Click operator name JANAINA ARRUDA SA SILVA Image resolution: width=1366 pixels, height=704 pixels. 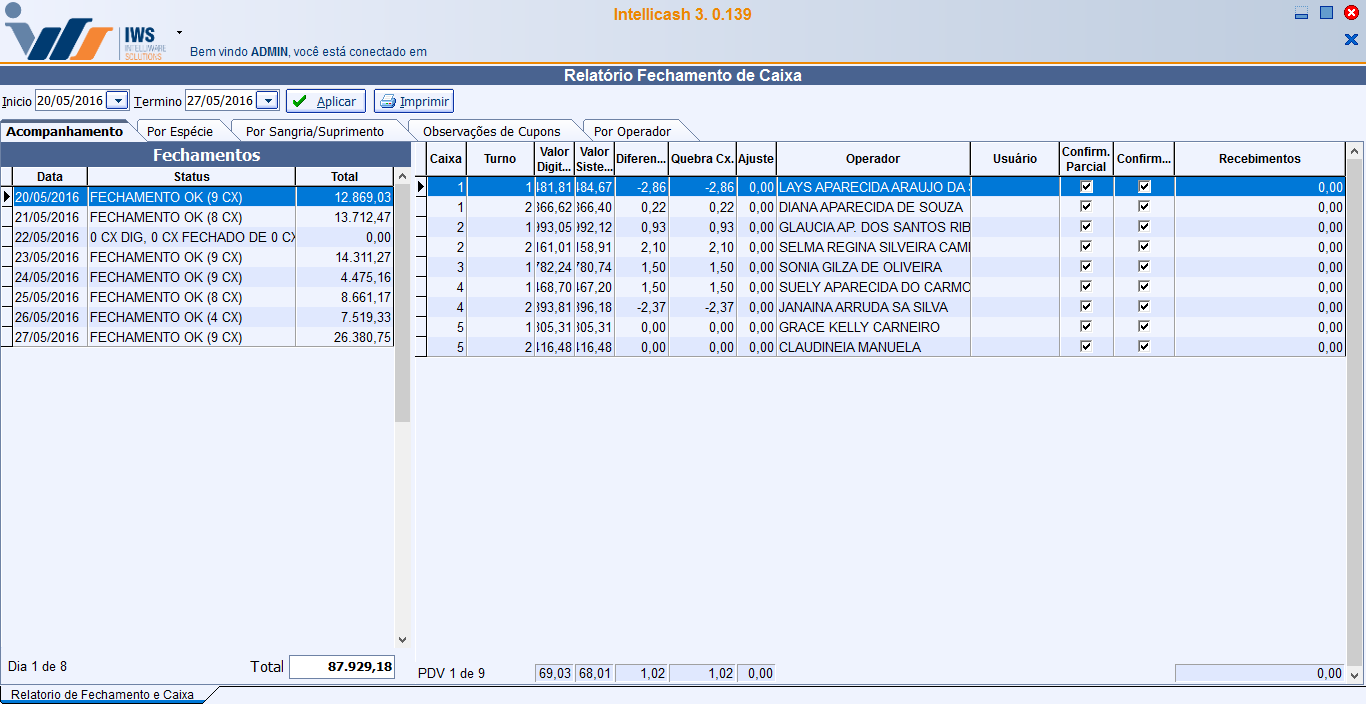(x=863, y=307)
